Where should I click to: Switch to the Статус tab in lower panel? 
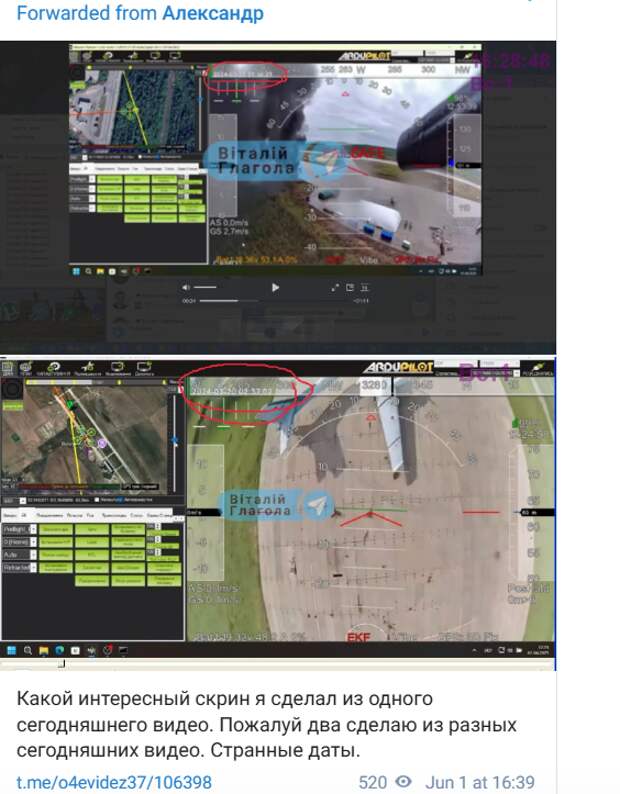134,515
